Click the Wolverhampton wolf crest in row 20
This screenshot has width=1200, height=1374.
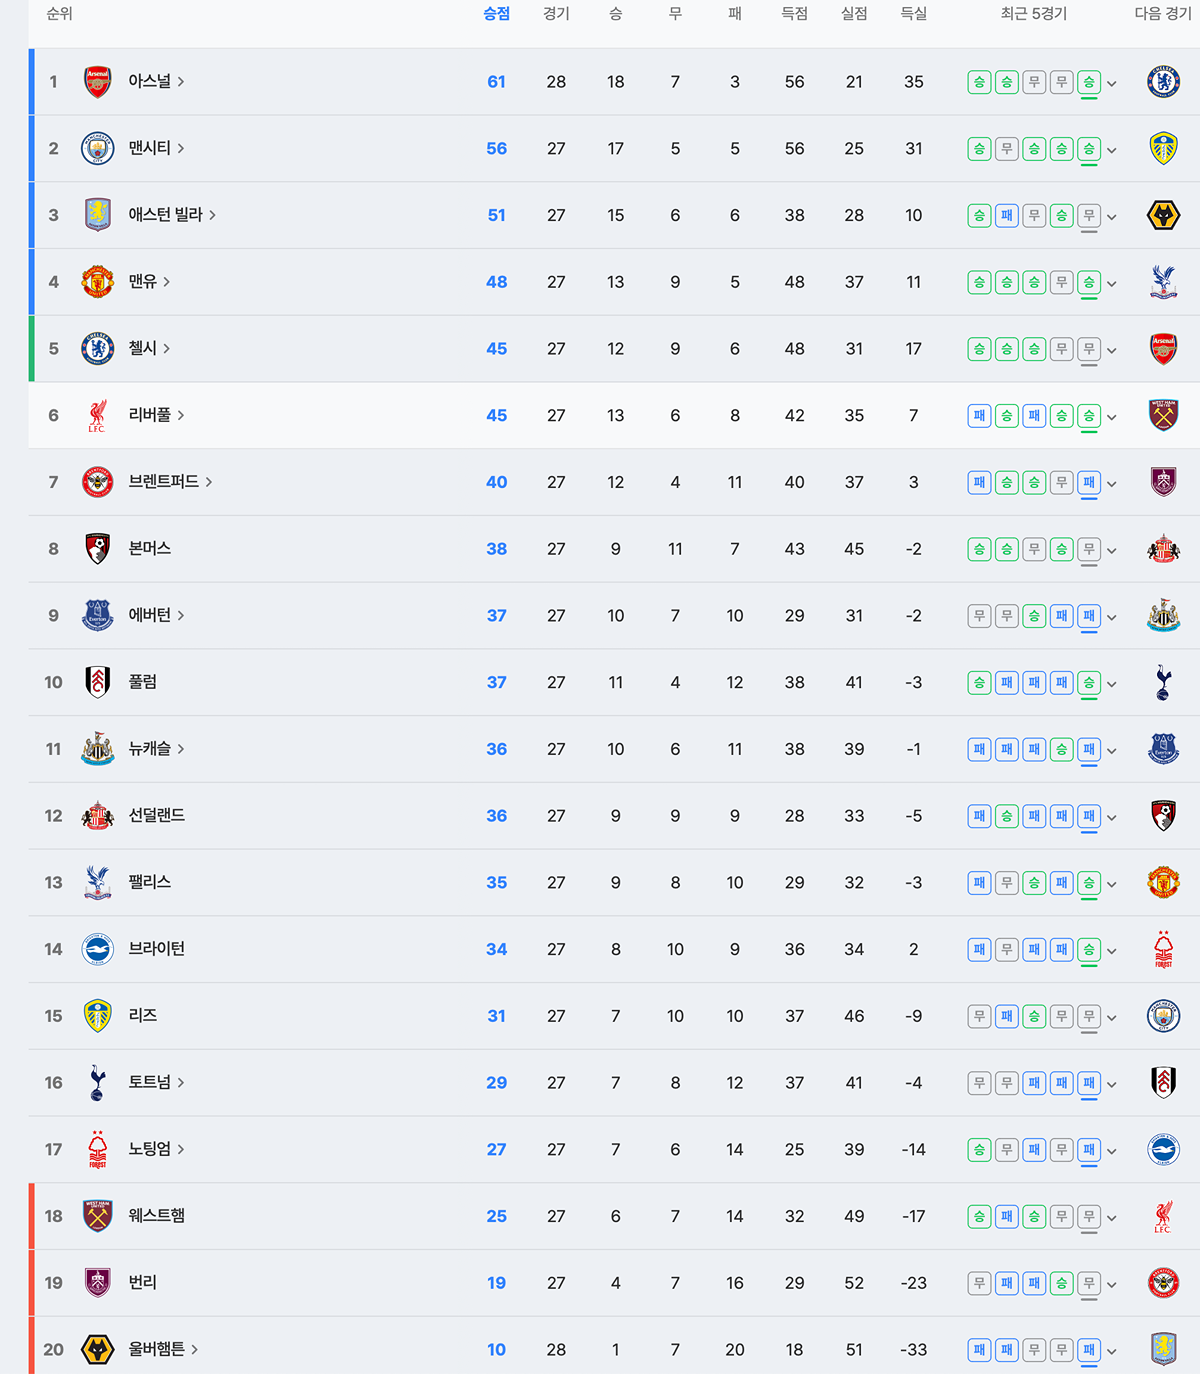(97, 1349)
